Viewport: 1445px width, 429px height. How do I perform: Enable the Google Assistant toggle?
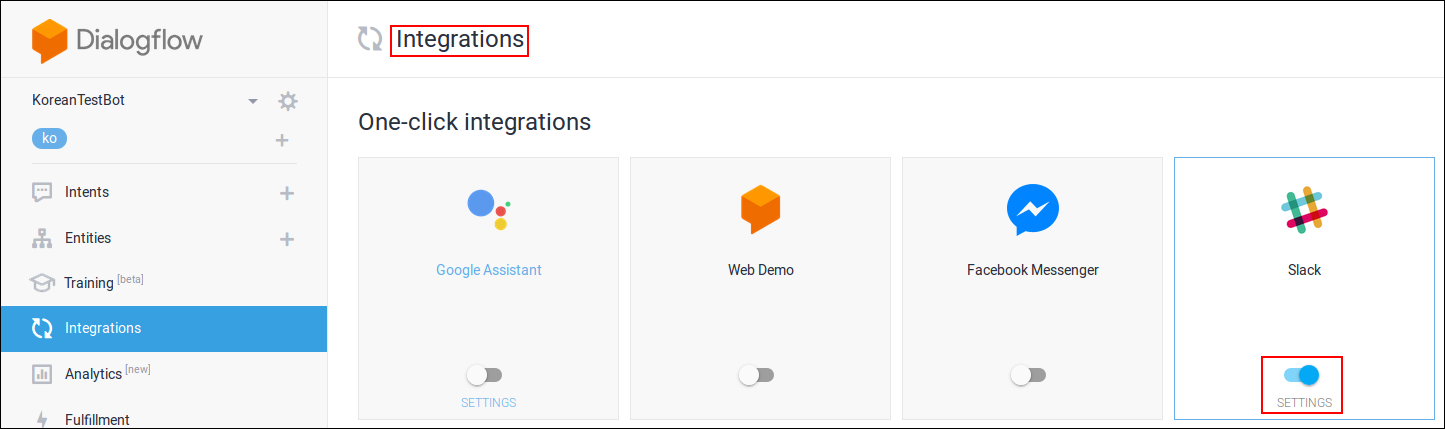[x=485, y=375]
